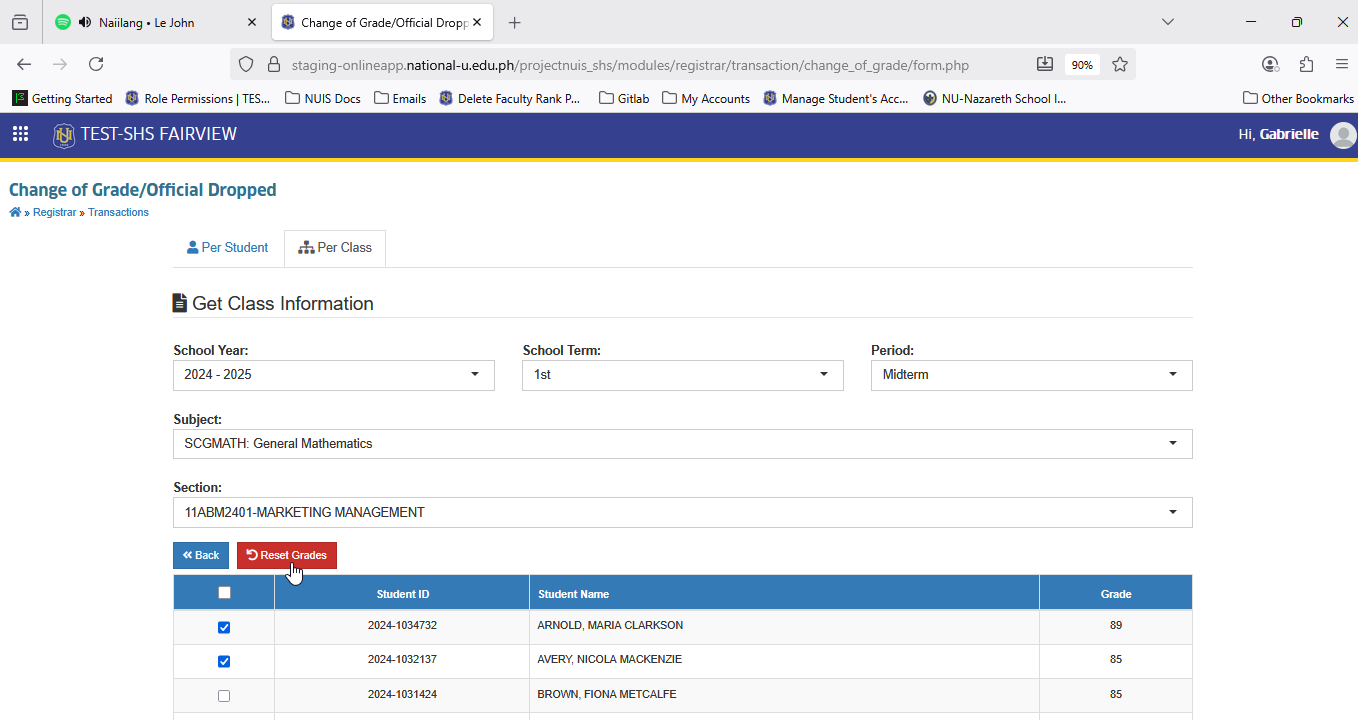1358x720 pixels.
Task: Open the NUIS Docs bookmark folder
Action: [x=323, y=98]
